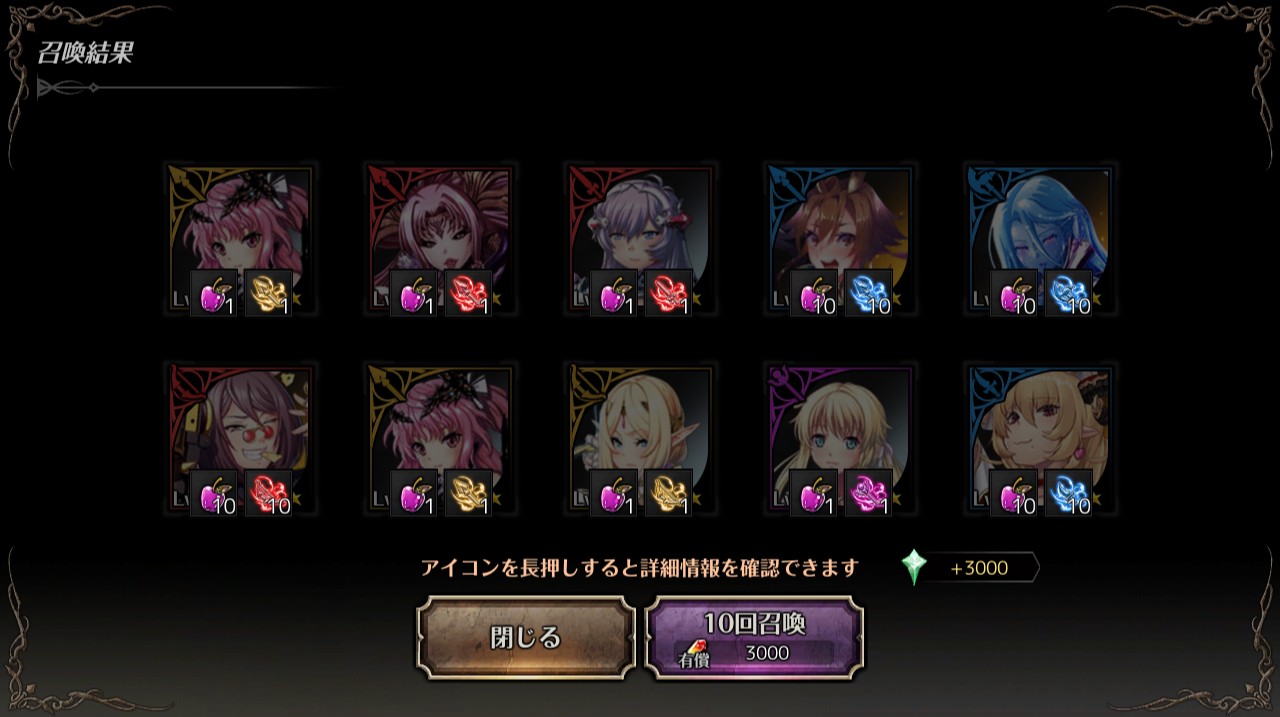
Task: Click the gold wing icon on the first card
Action: (269, 293)
